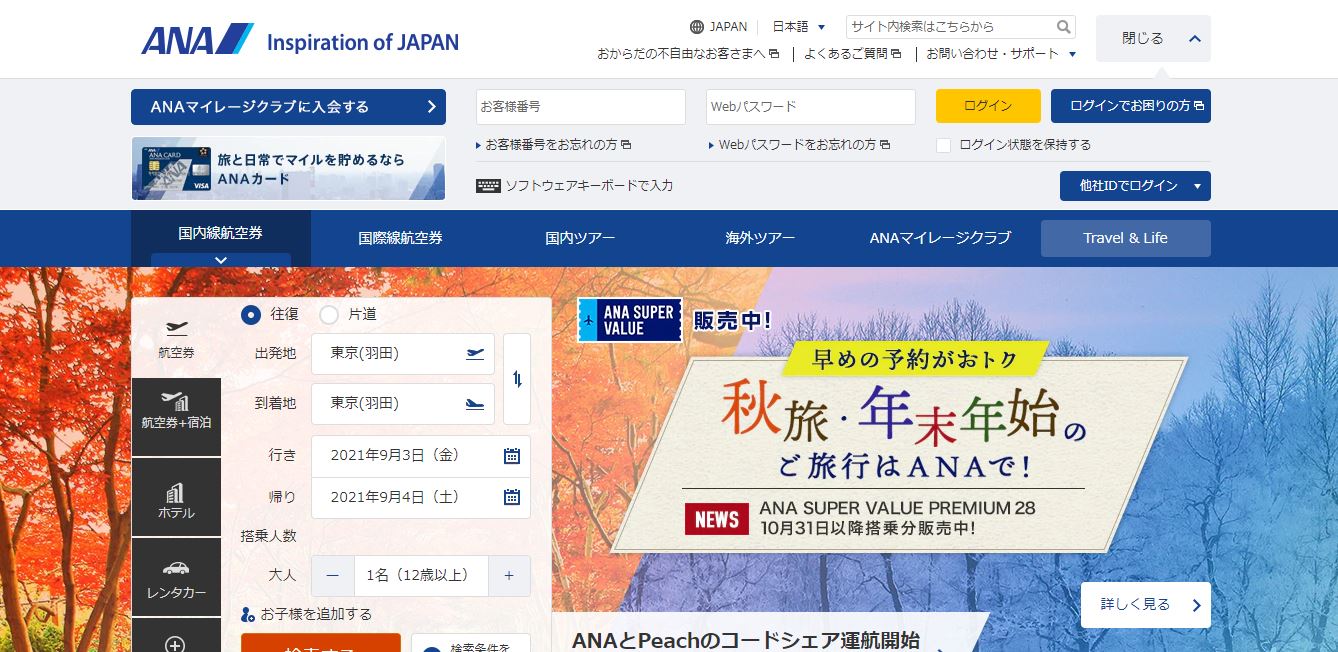This screenshot has width=1338, height=652.
Task: Click the plus icon at sidebar bottom
Action: (x=176, y=644)
